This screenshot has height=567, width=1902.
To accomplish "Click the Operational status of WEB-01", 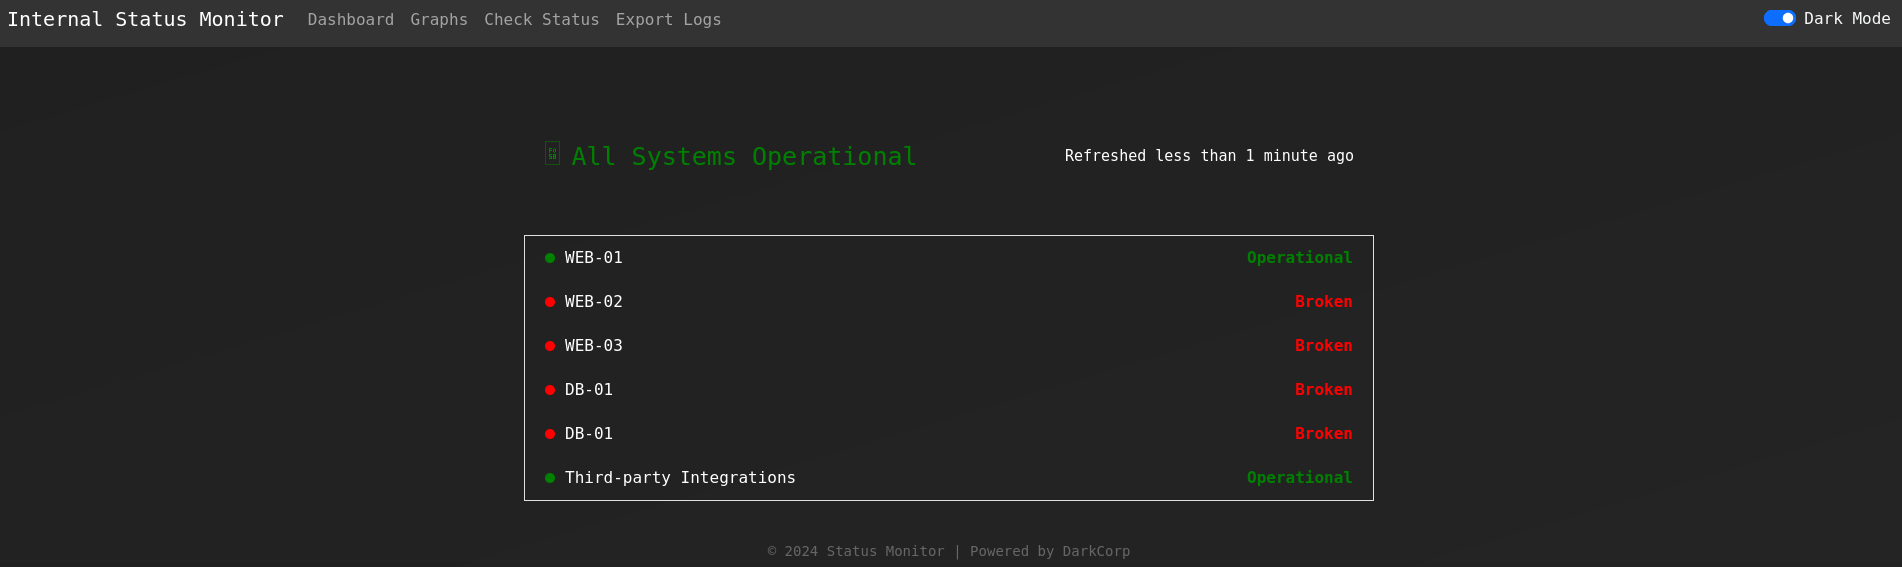I will 1299,258.
